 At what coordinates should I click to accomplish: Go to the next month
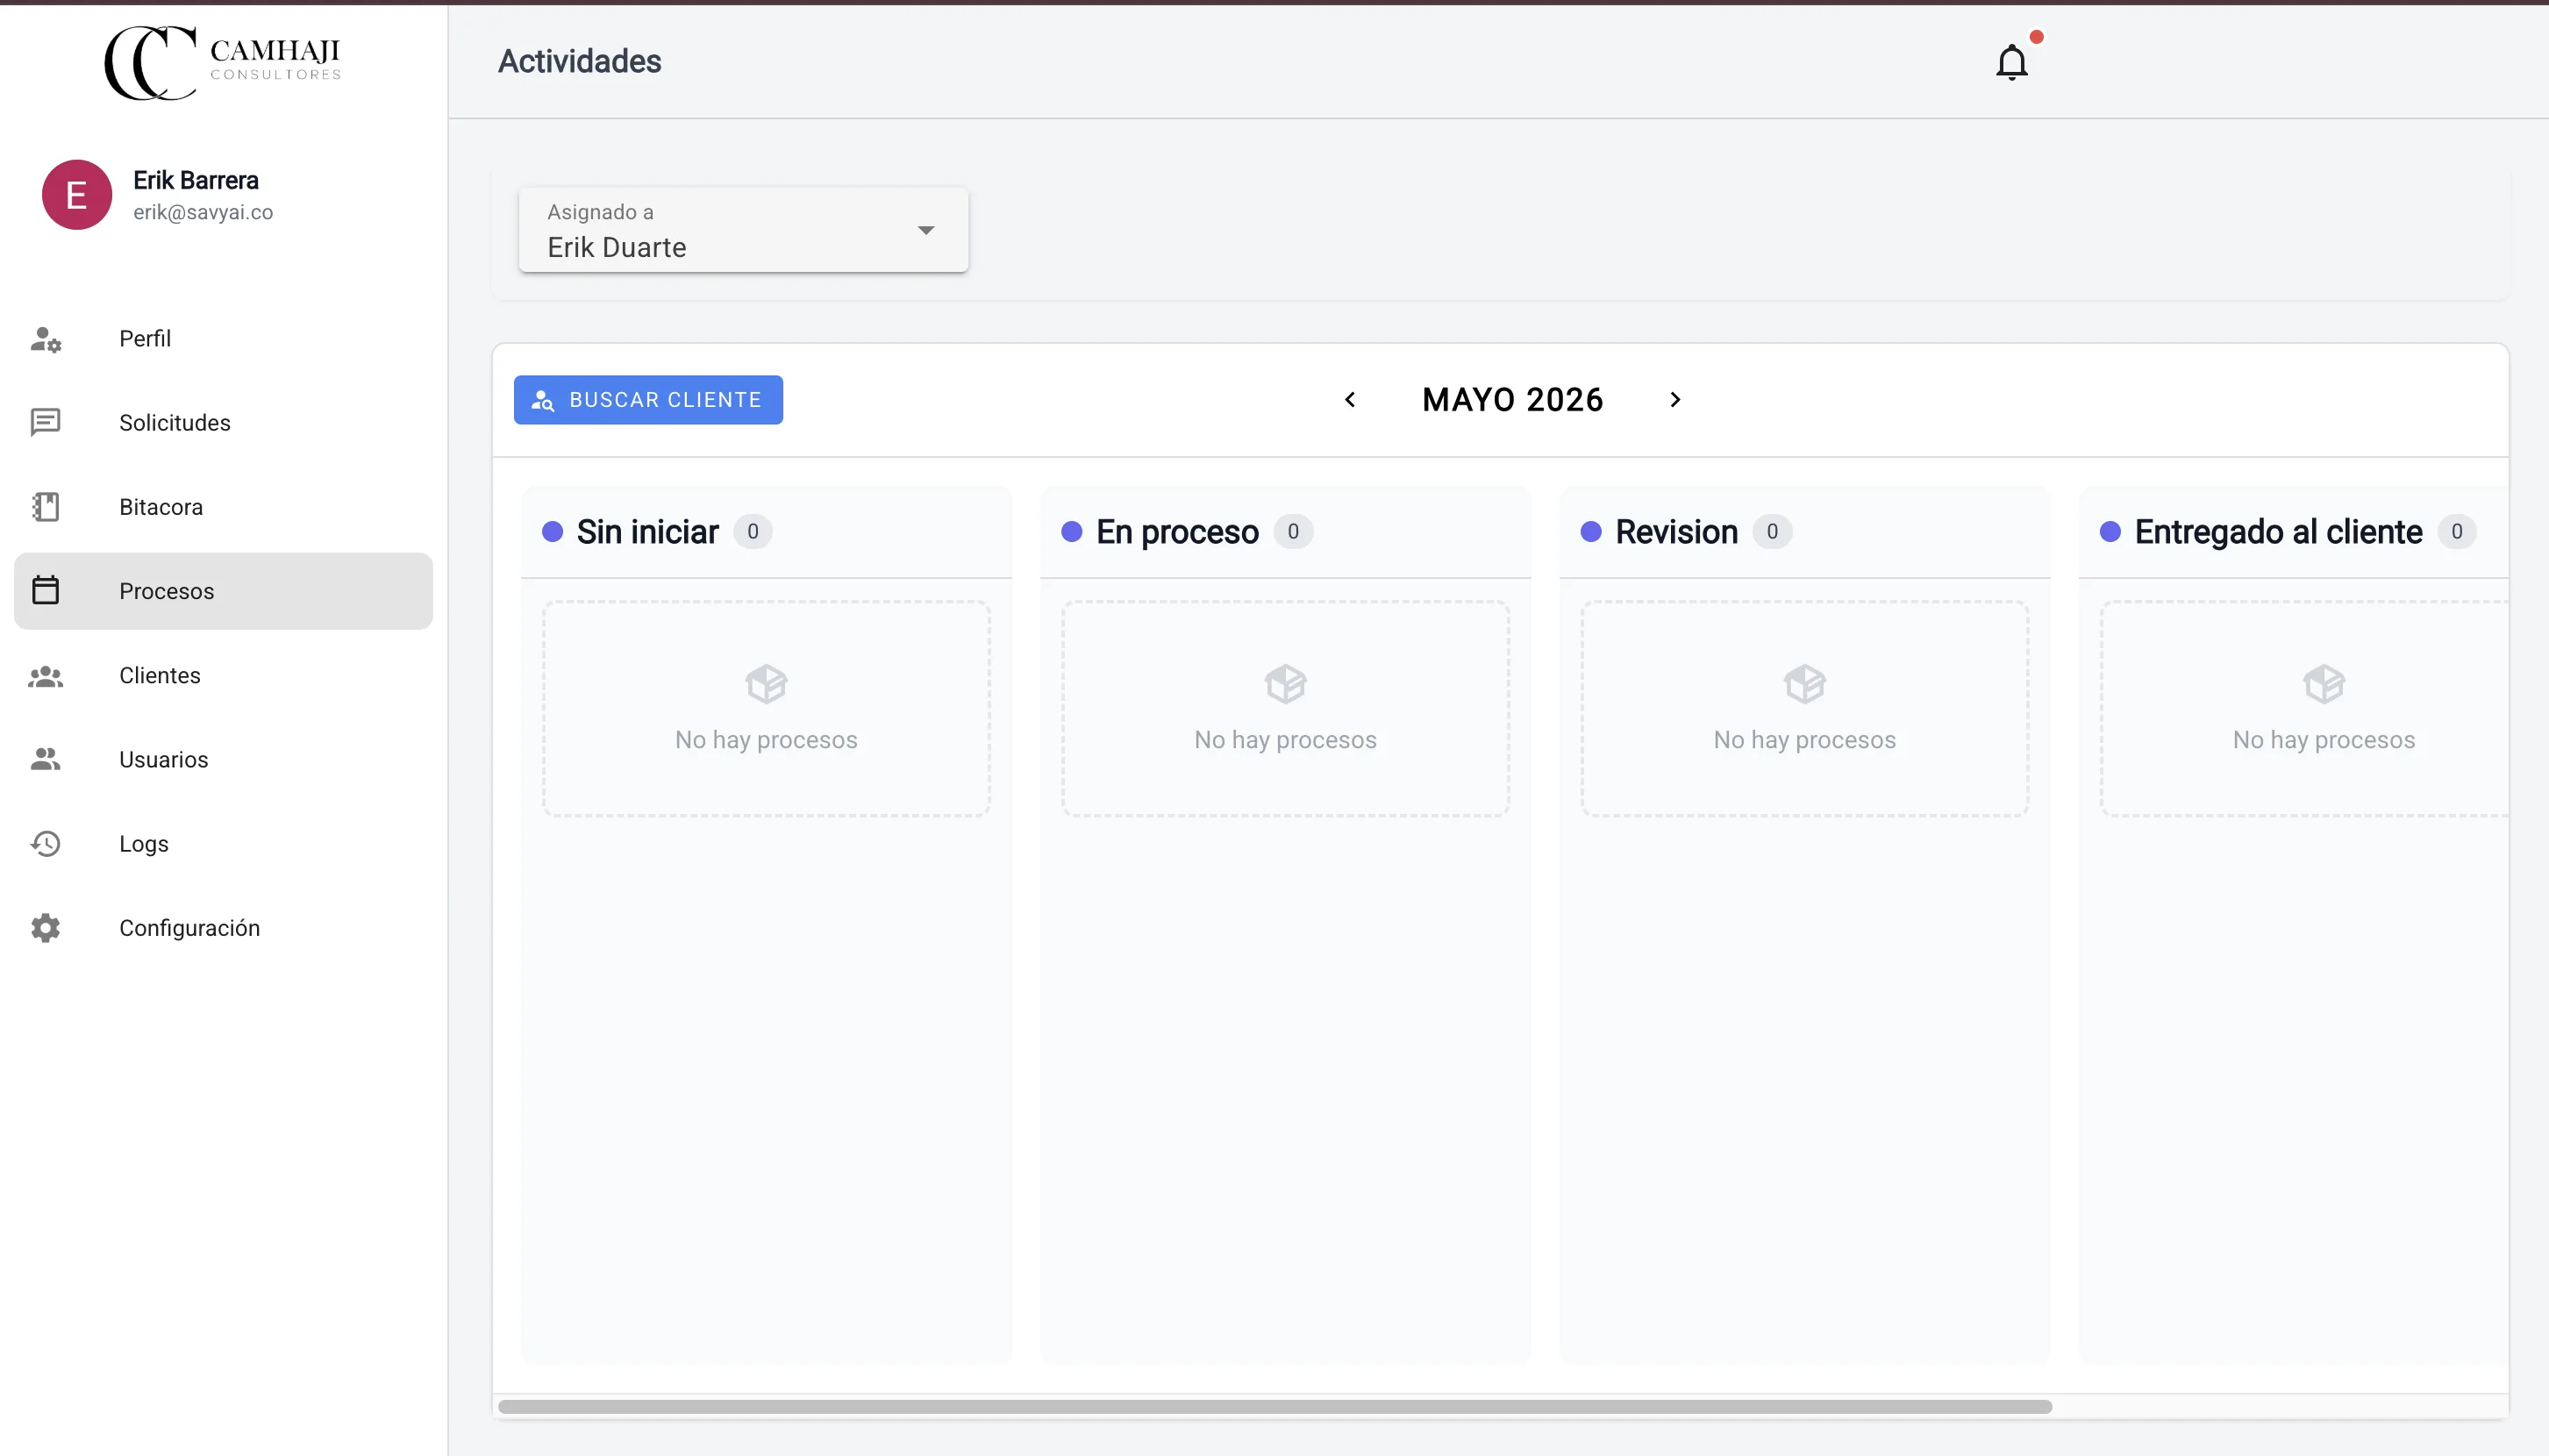(x=1675, y=400)
